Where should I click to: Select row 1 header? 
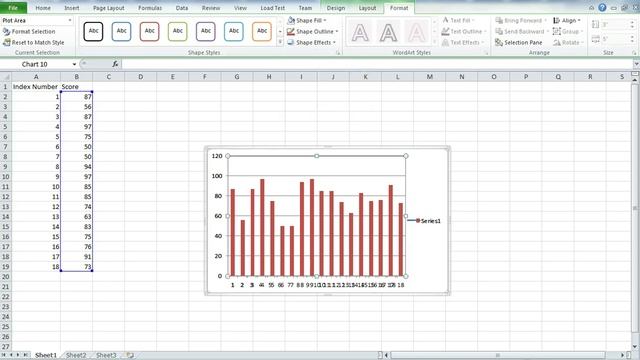[x=6, y=87]
